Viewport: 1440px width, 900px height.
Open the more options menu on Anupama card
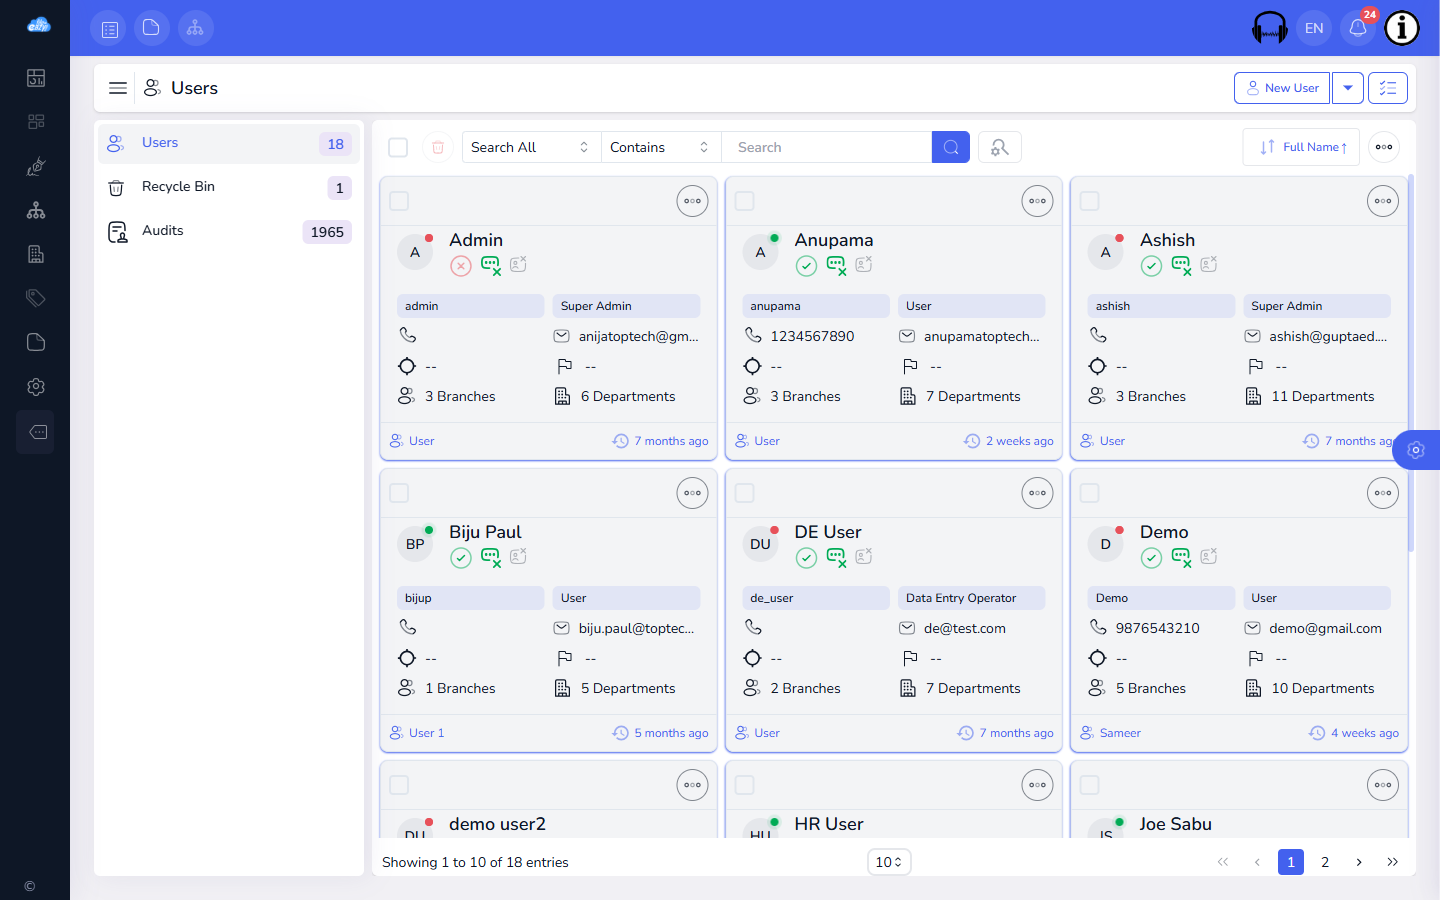click(1037, 201)
